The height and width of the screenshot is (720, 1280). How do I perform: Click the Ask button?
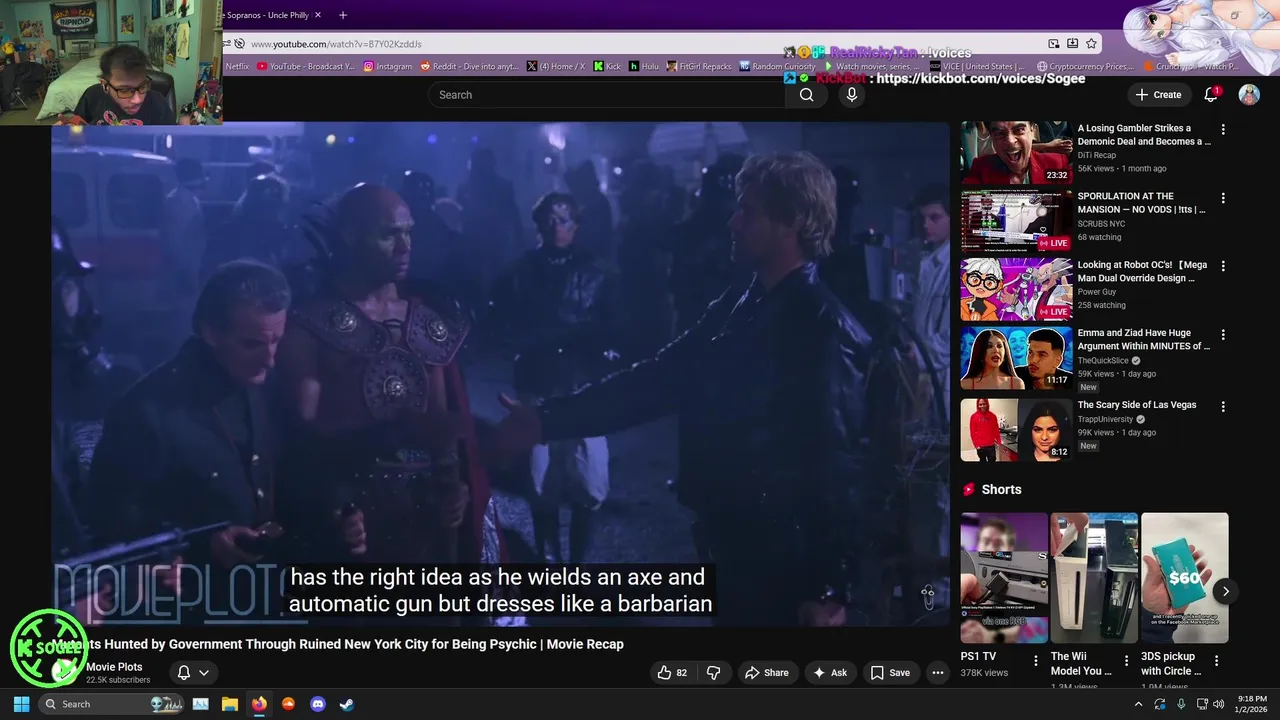(x=829, y=673)
